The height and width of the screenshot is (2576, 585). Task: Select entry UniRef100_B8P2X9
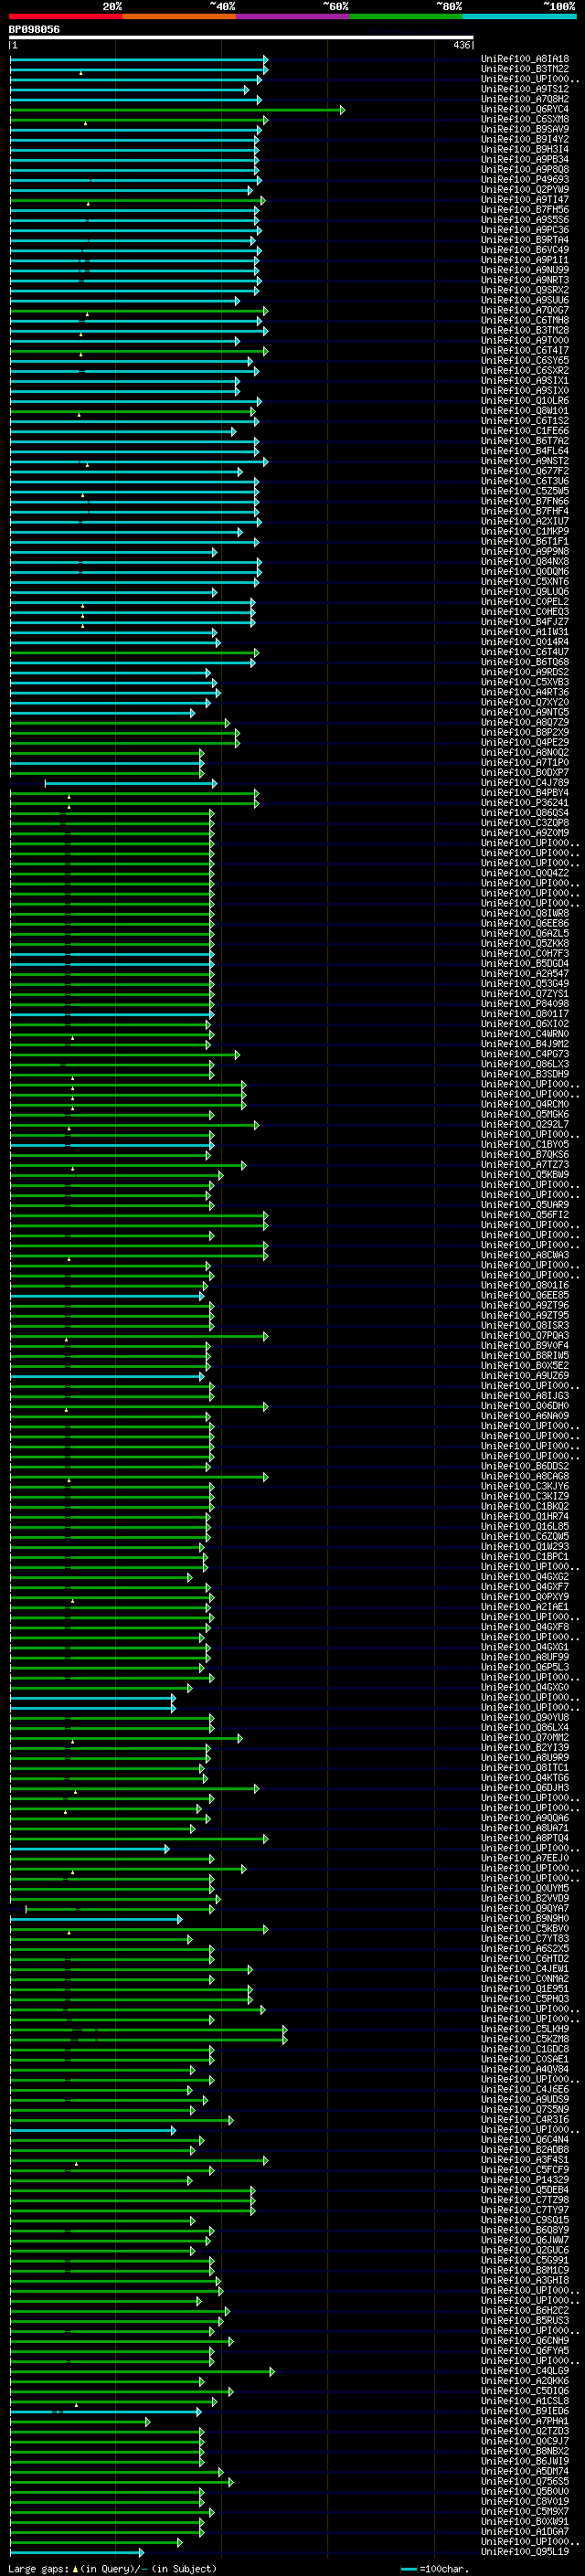coord(525,732)
